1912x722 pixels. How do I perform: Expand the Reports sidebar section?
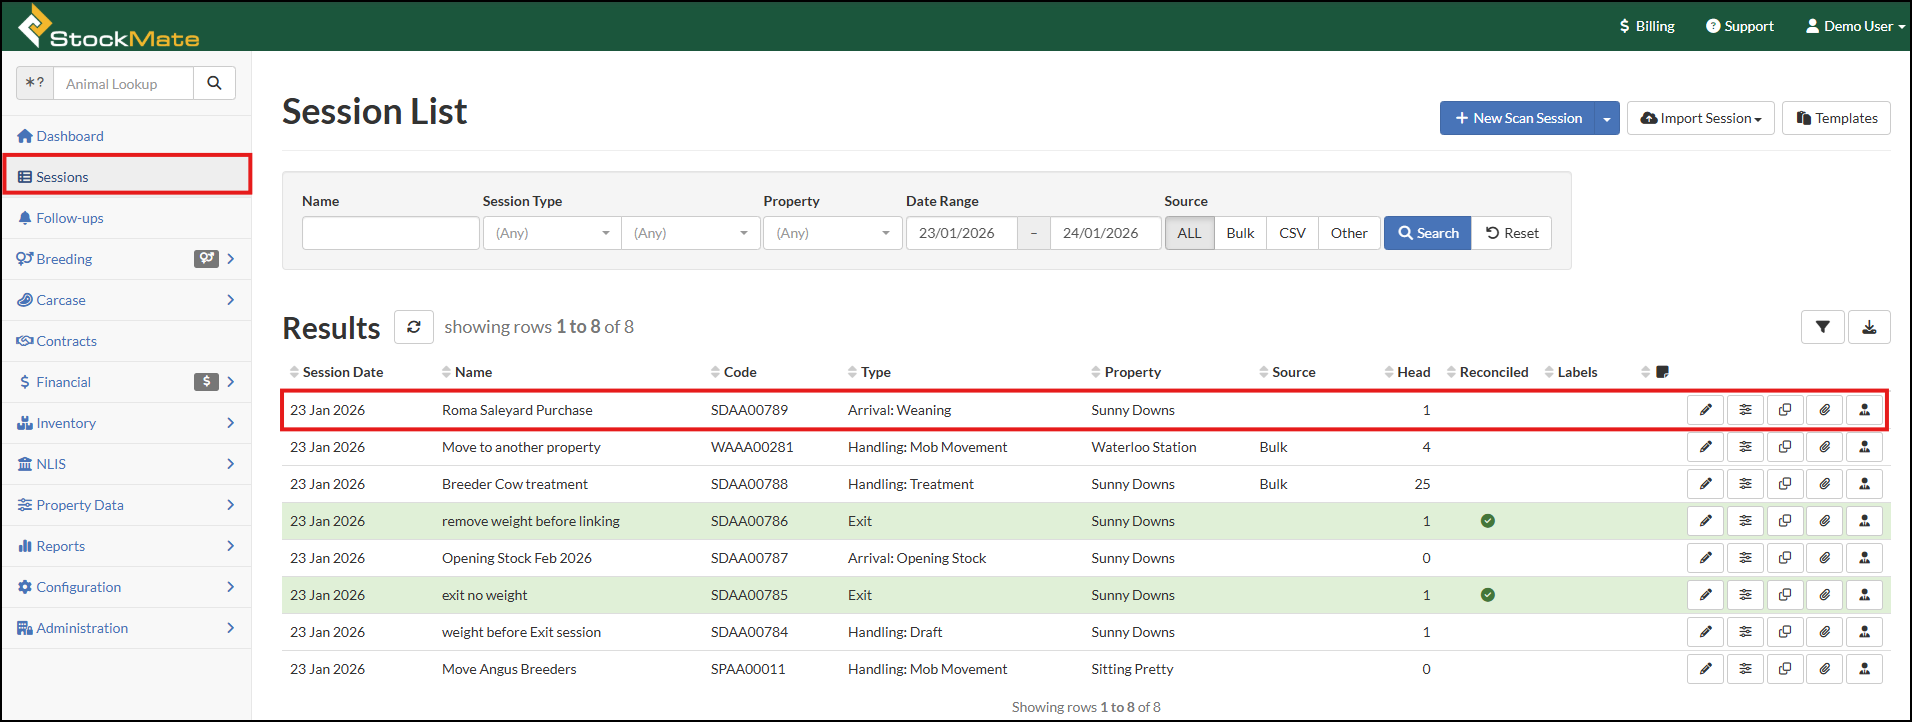pyautogui.click(x=127, y=546)
